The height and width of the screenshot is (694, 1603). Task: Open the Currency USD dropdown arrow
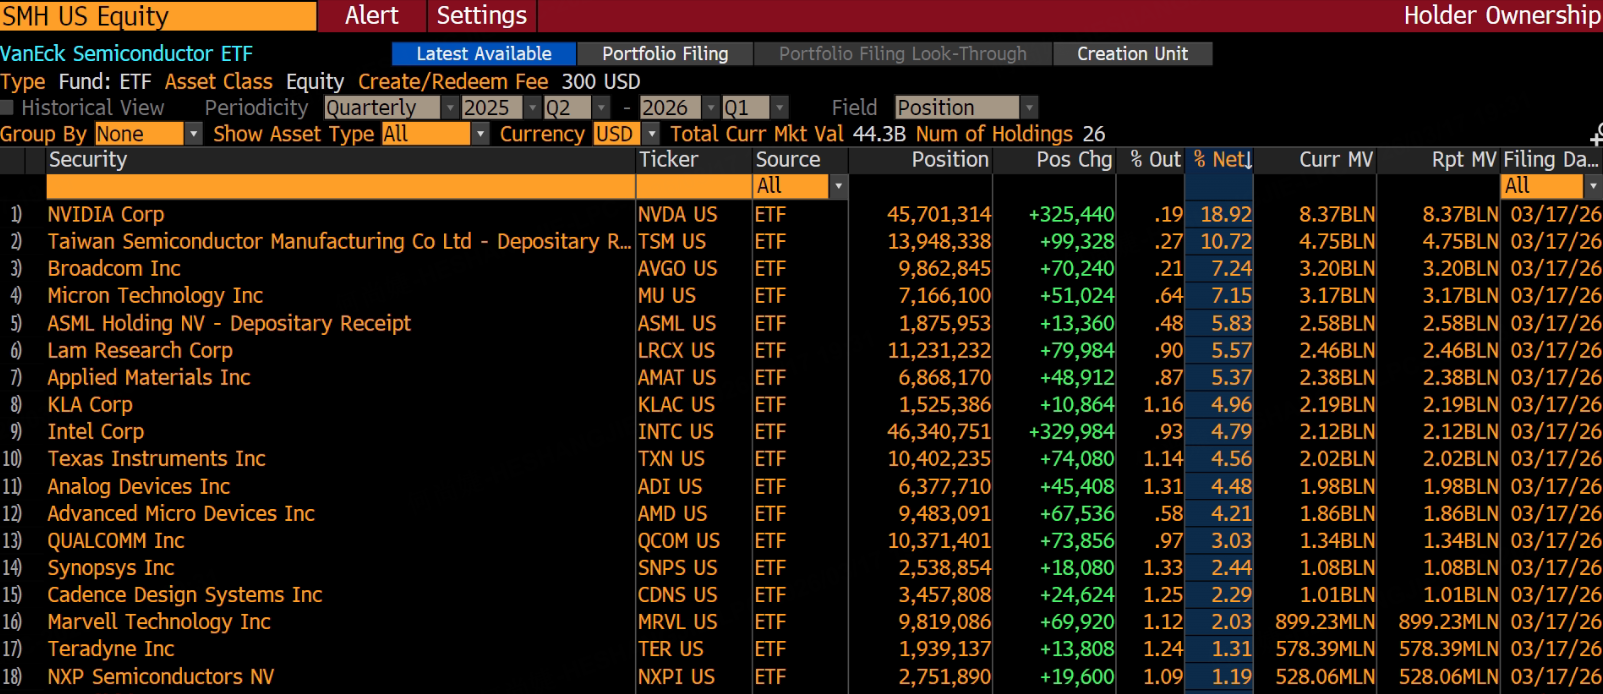click(652, 134)
